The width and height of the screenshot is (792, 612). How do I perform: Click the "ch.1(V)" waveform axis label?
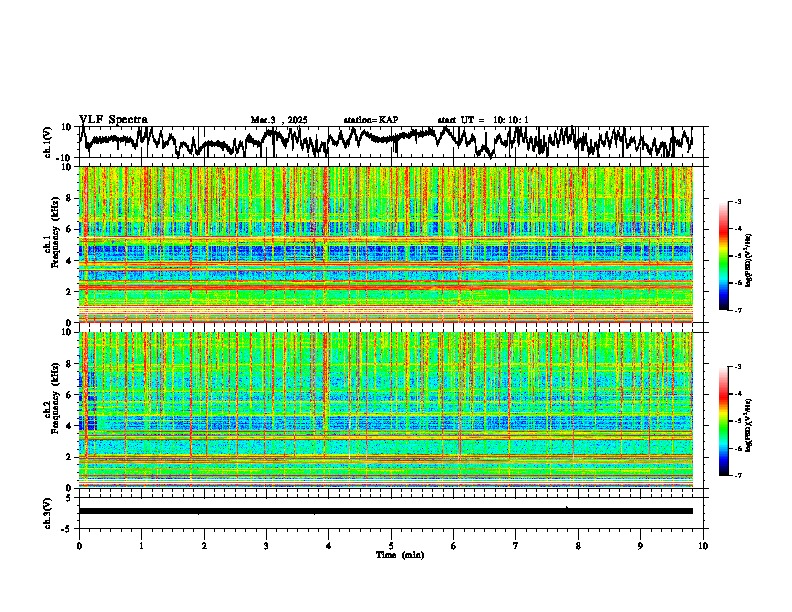point(48,142)
